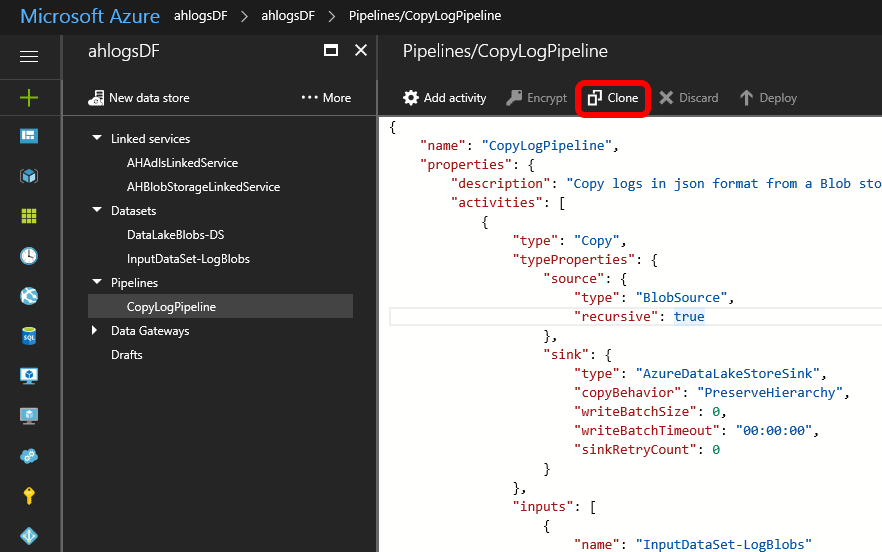Collapse the Linked services tree node

[97, 138]
